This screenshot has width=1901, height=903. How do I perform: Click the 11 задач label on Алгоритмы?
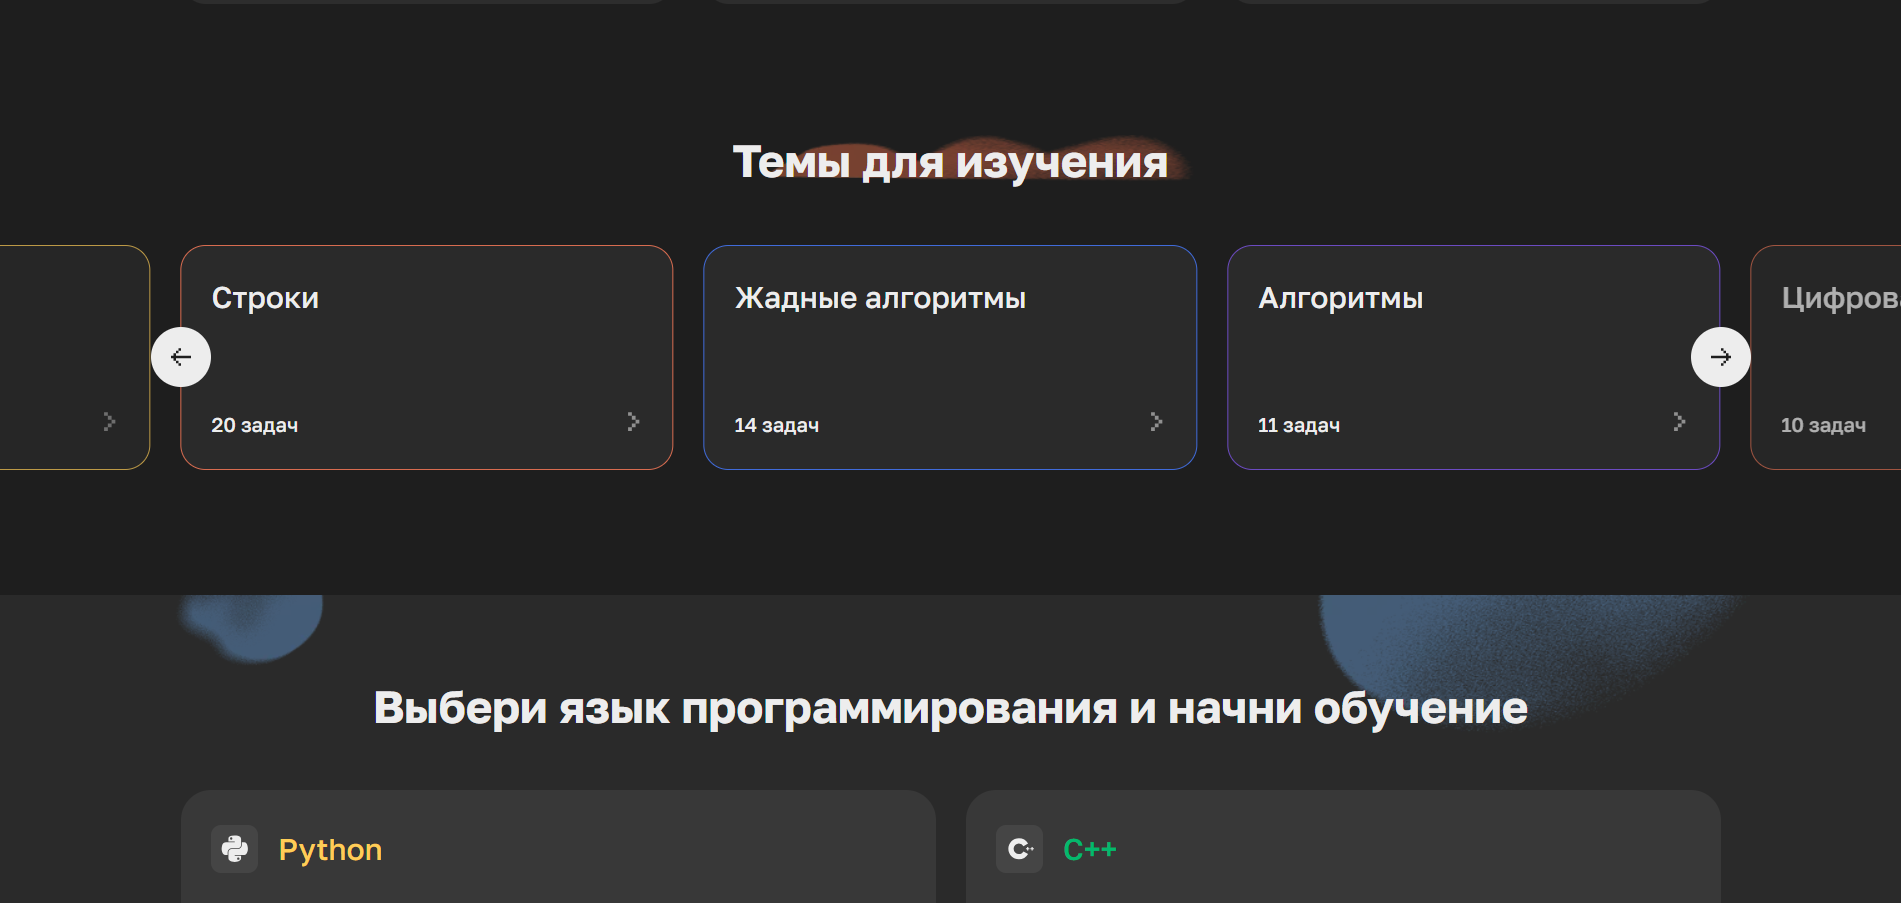1298,424
